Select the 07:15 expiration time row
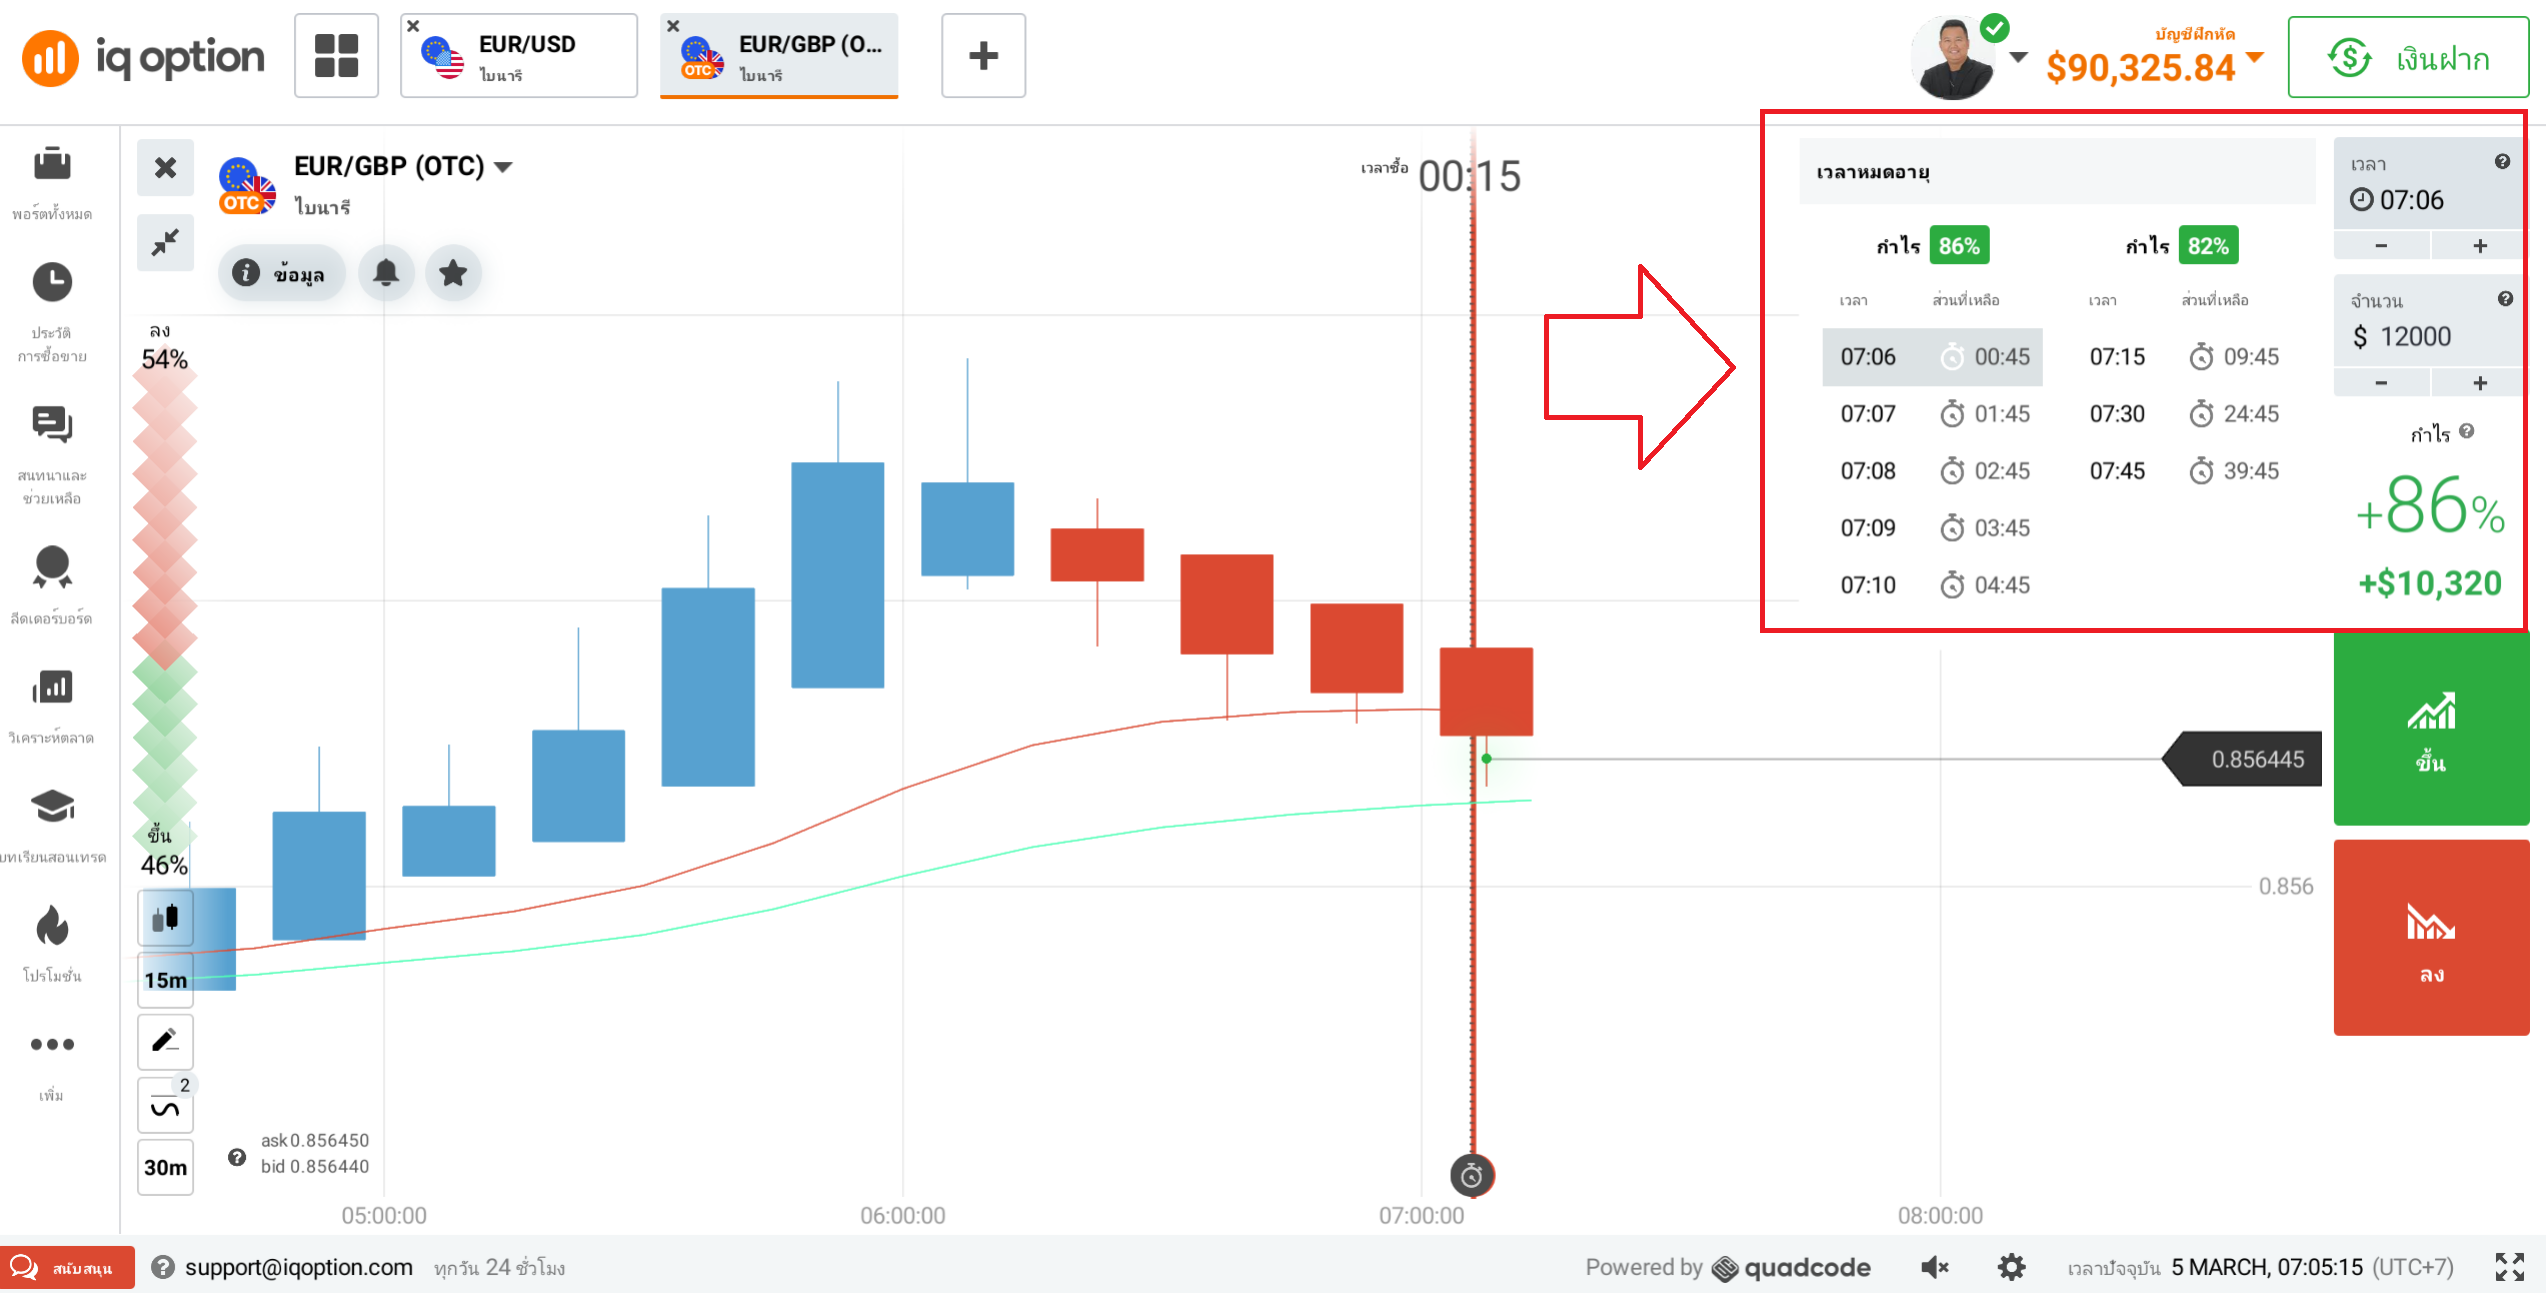 2183,357
